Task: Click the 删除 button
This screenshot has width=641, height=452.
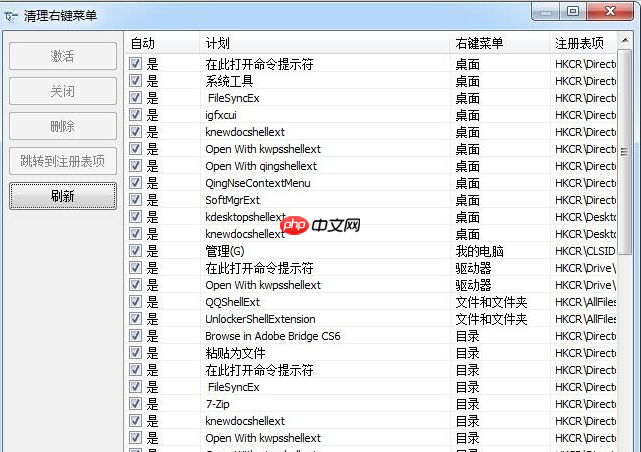Action: pos(63,126)
